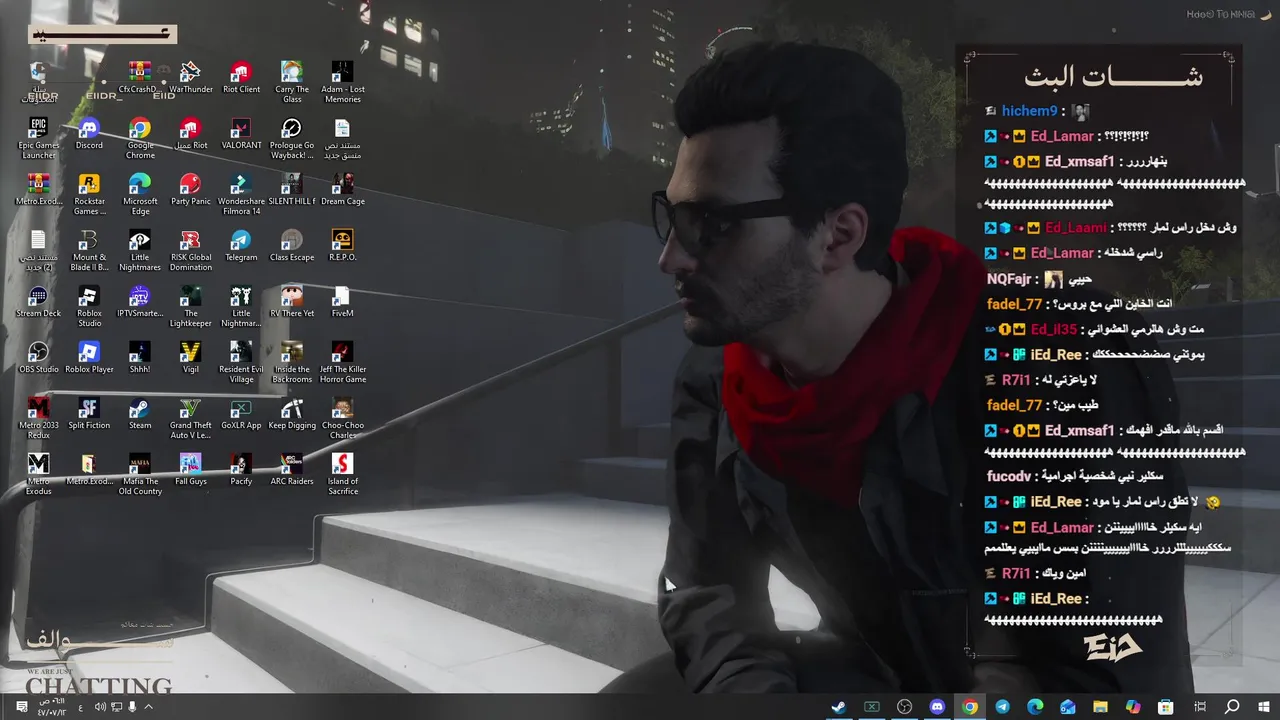Open the Windows Start button

pyautogui.click(x=1264, y=707)
